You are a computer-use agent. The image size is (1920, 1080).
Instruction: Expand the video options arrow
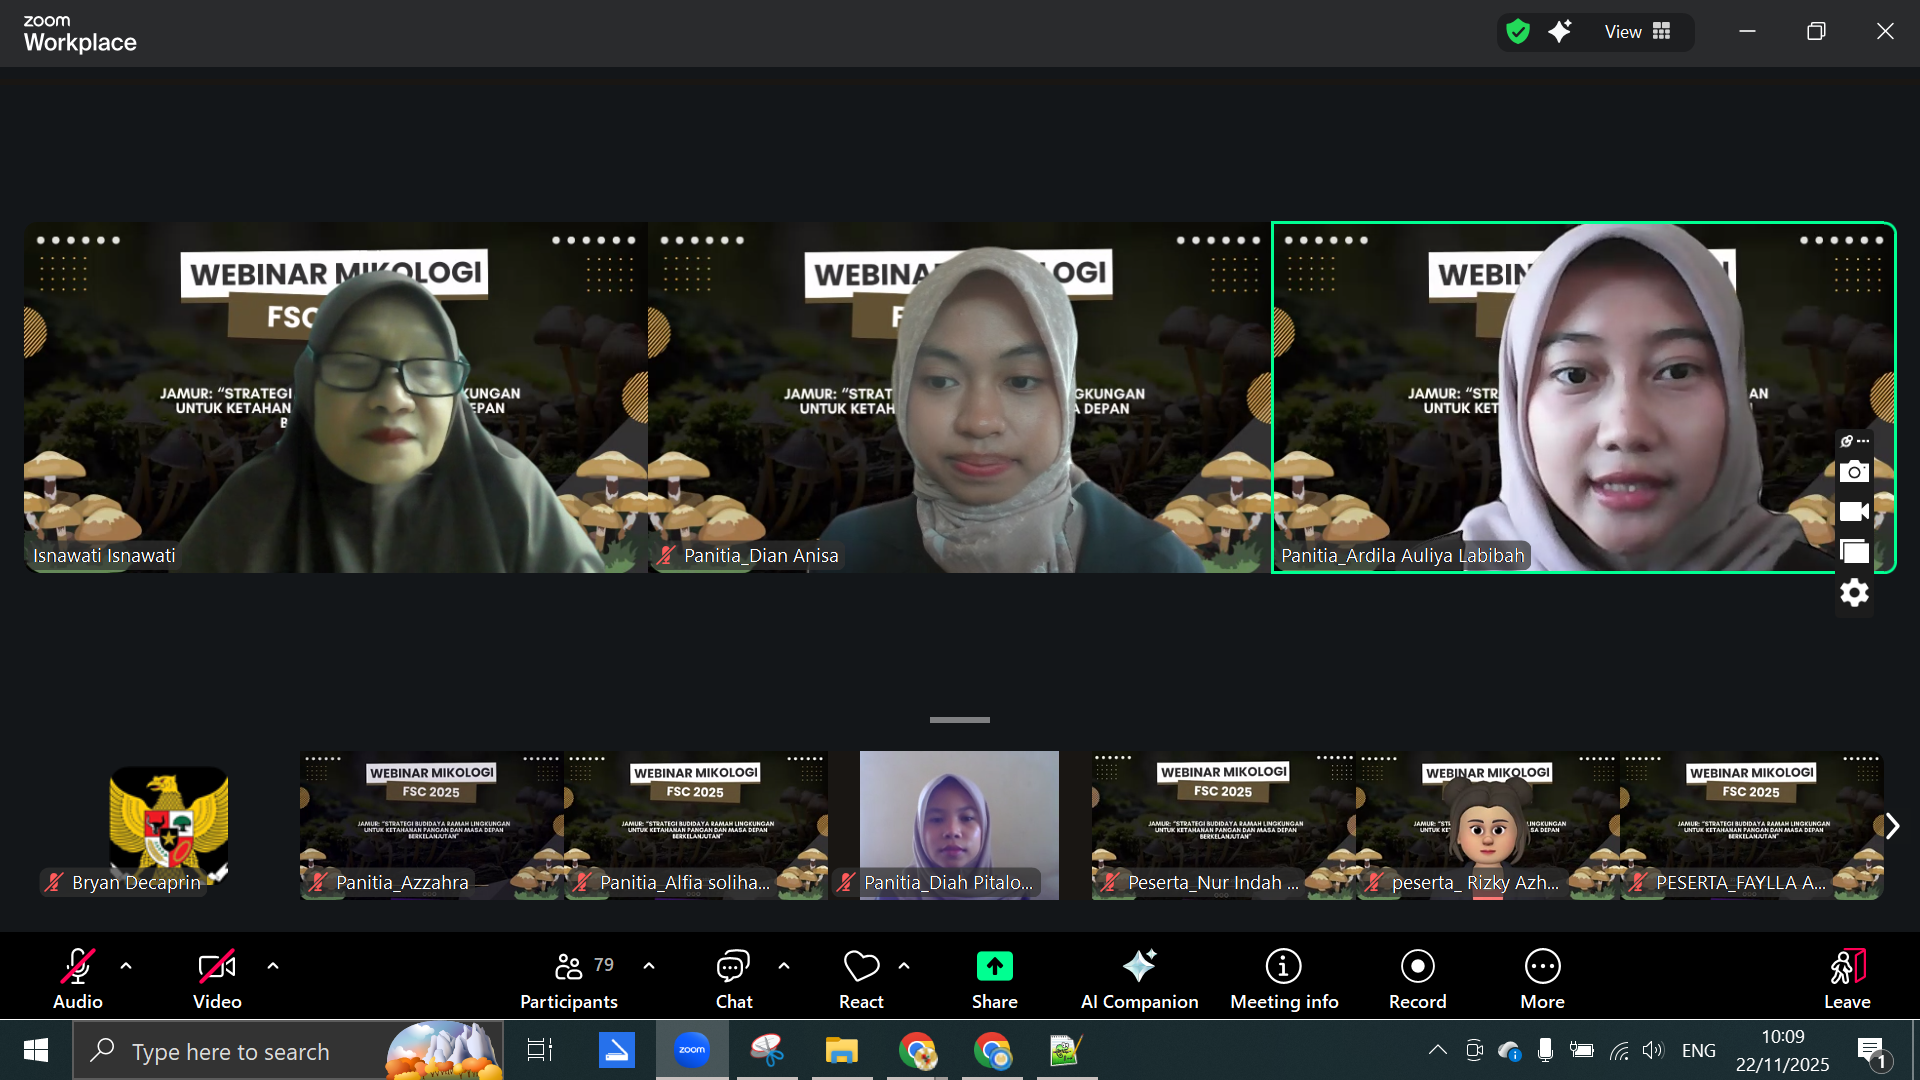273,966
